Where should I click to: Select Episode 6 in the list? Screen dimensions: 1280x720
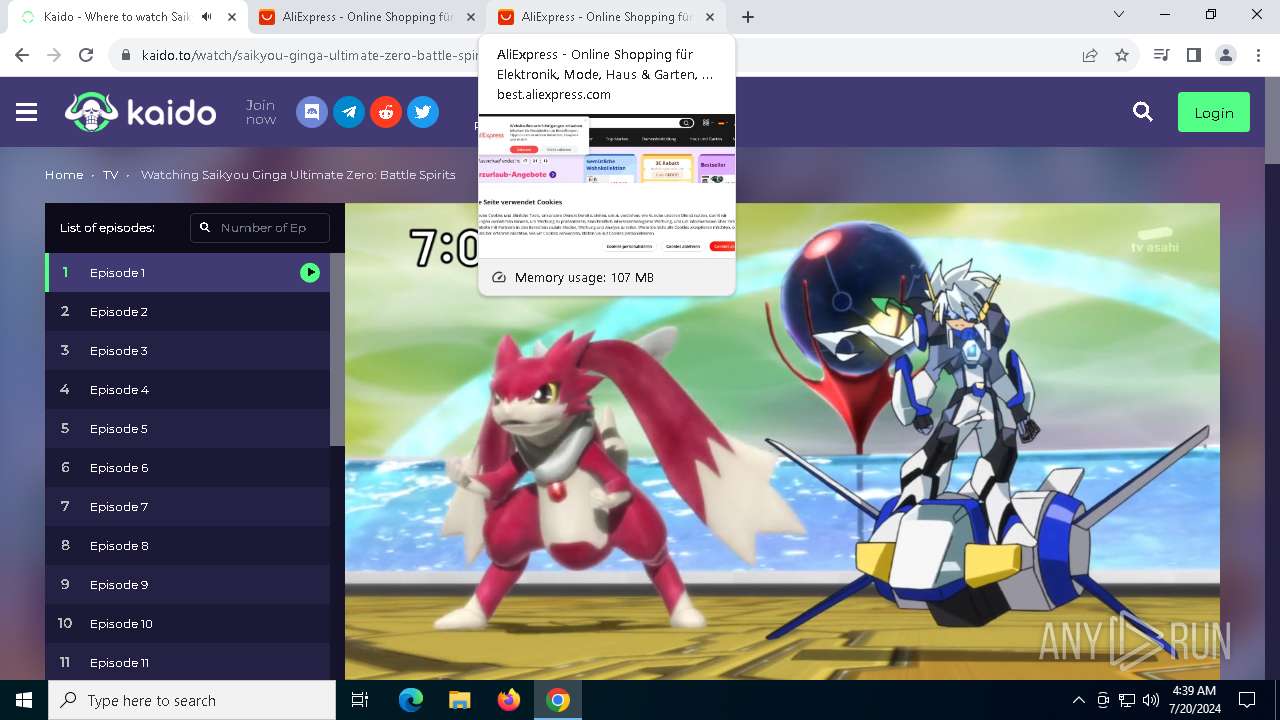(x=187, y=467)
